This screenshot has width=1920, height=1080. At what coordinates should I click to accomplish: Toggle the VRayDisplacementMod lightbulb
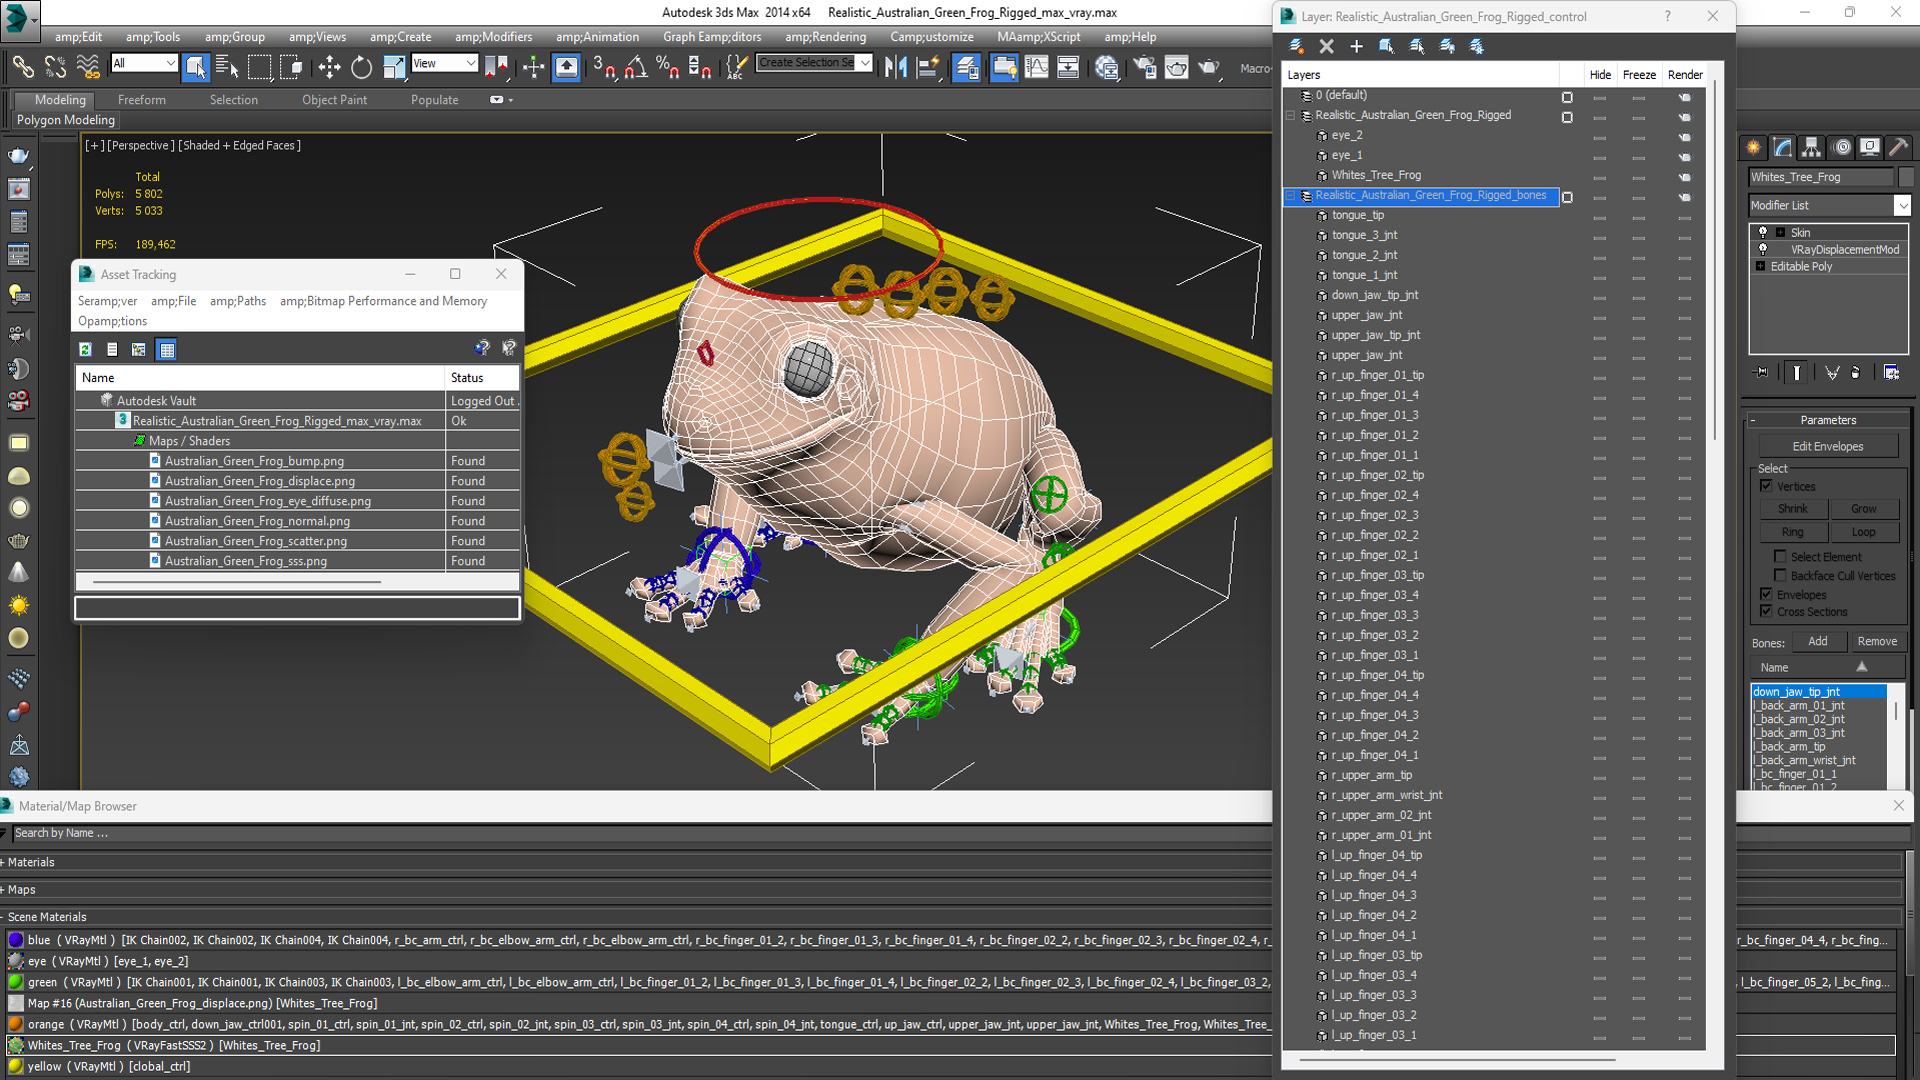pos(1763,249)
